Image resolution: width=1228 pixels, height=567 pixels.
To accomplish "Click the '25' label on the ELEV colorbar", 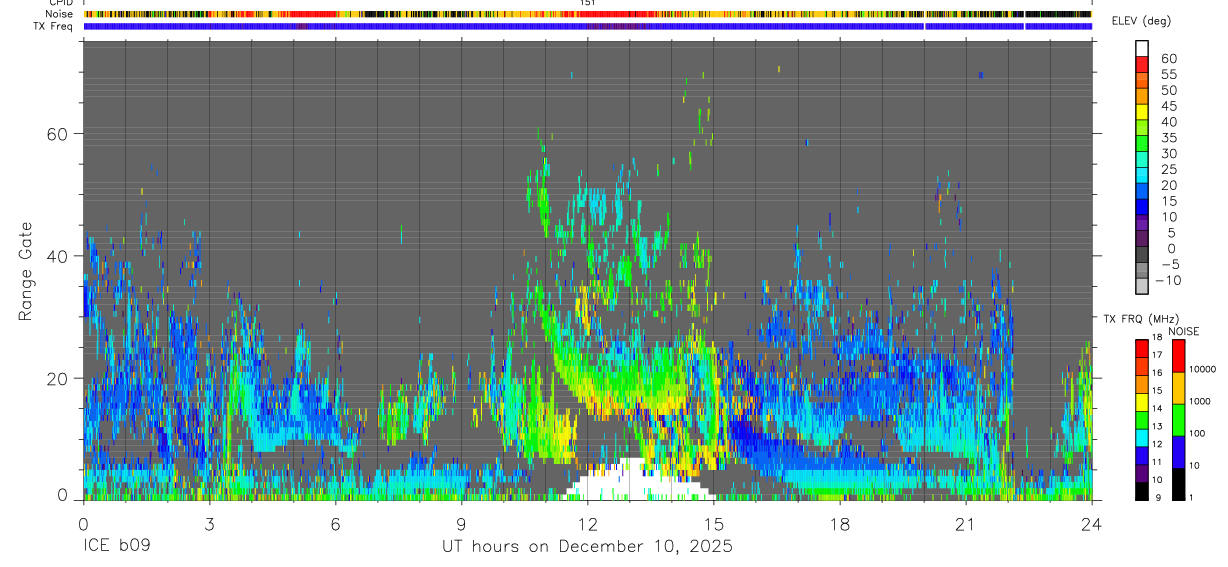I will pyautogui.click(x=1169, y=169).
